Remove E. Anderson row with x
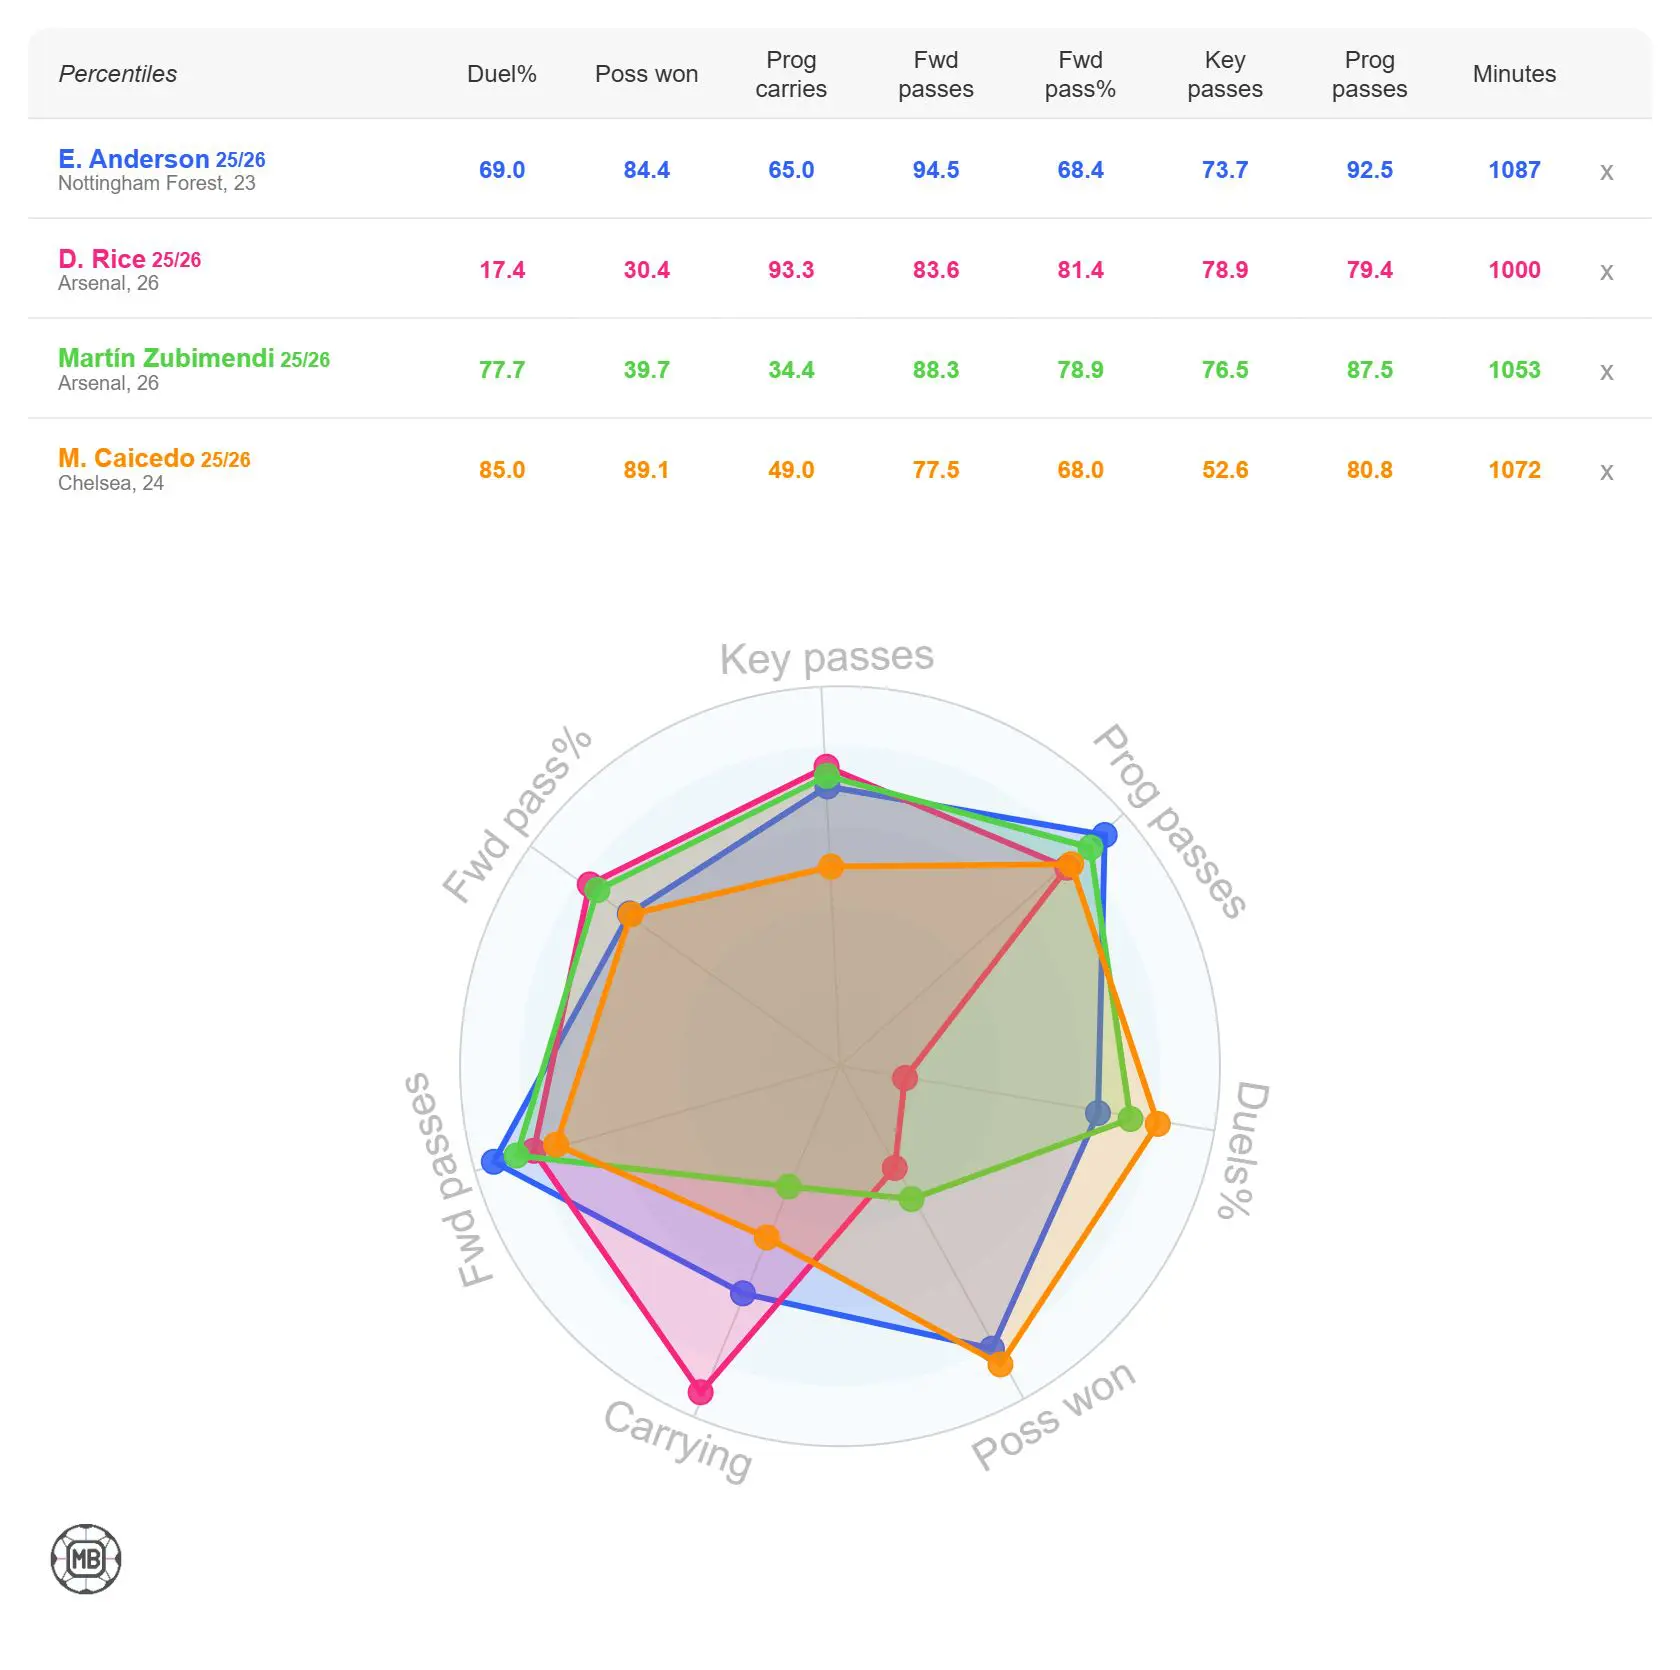Viewport: 1680px width, 1670px height. (1606, 172)
